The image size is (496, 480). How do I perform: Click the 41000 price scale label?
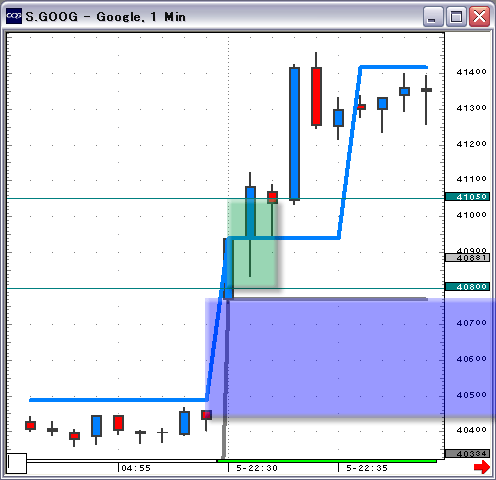click(x=471, y=215)
